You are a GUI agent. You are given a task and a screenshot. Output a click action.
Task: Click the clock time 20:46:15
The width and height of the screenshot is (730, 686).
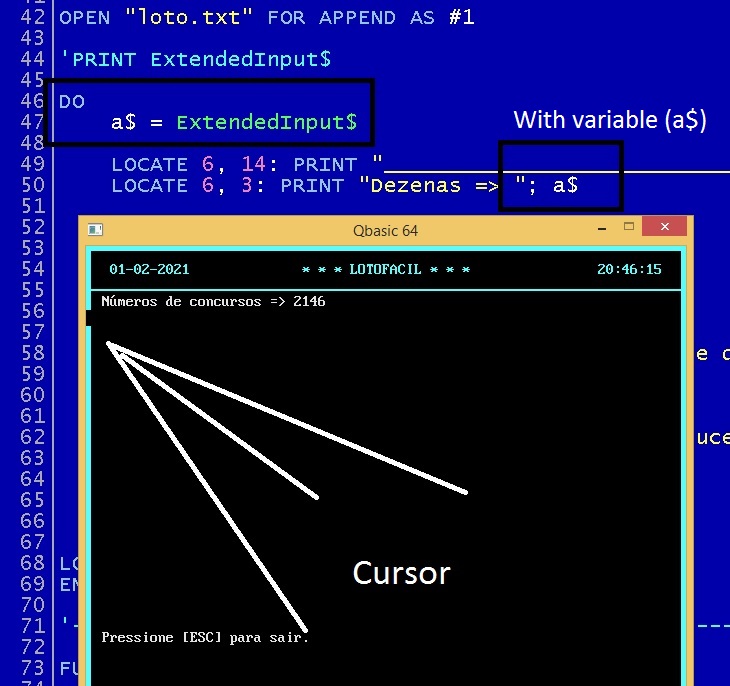[629, 270]
